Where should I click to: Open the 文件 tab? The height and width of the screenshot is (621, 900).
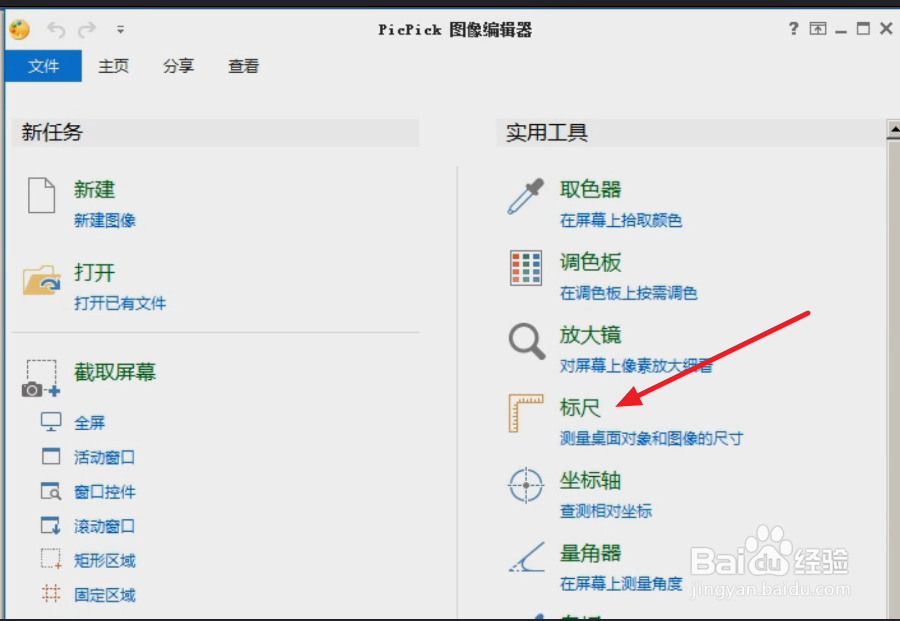(x=44, y=66)
